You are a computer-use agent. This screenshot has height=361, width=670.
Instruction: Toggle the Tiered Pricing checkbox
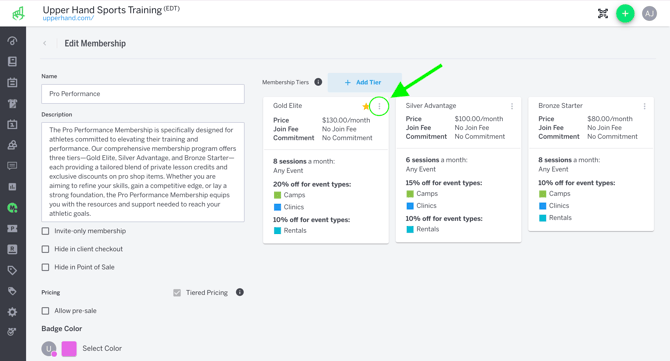[x=177, y=293]
